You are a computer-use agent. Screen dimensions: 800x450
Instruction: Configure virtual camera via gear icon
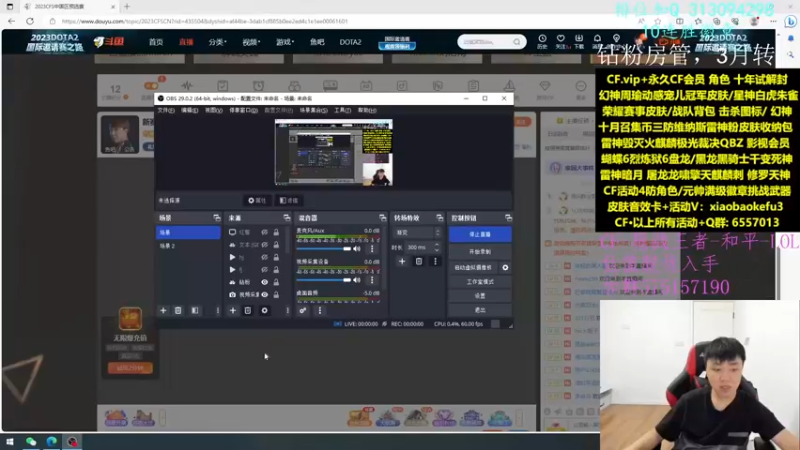pos(505,267)
